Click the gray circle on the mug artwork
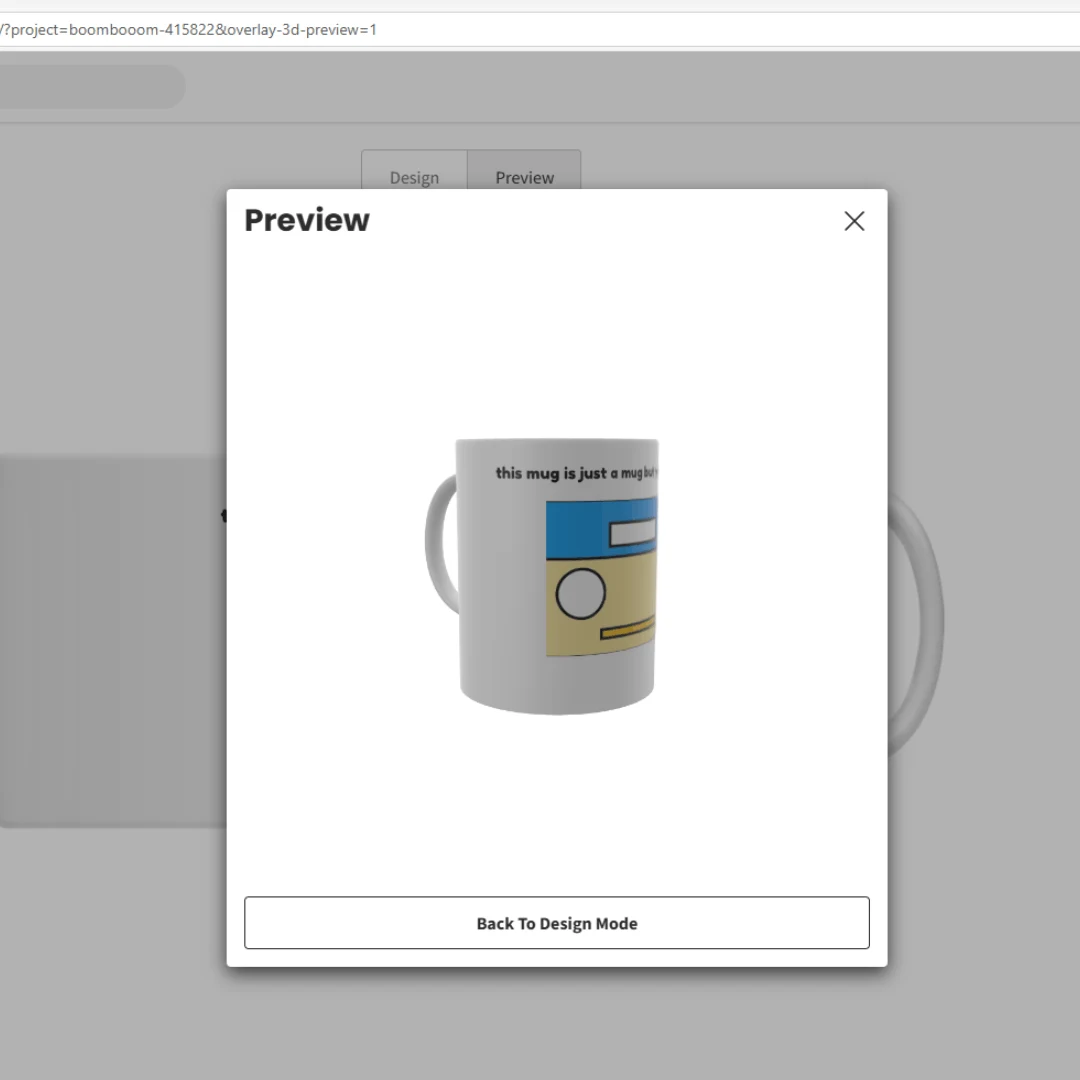1080x1080 pixels. click(x=580, y=594)
